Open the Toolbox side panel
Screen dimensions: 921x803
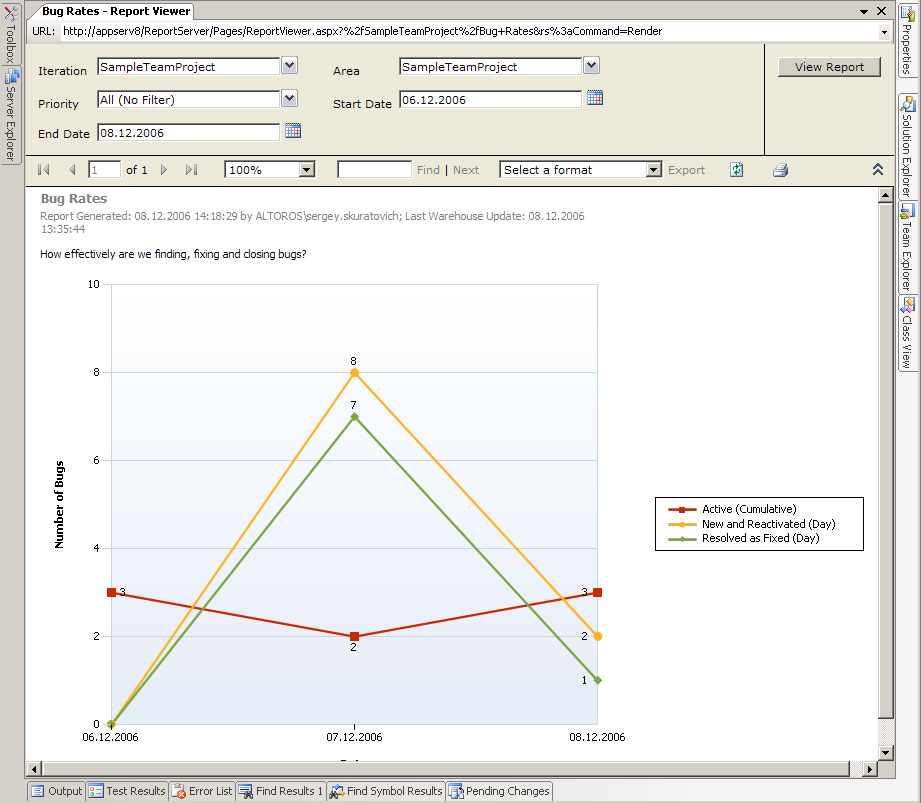point(11,33)
